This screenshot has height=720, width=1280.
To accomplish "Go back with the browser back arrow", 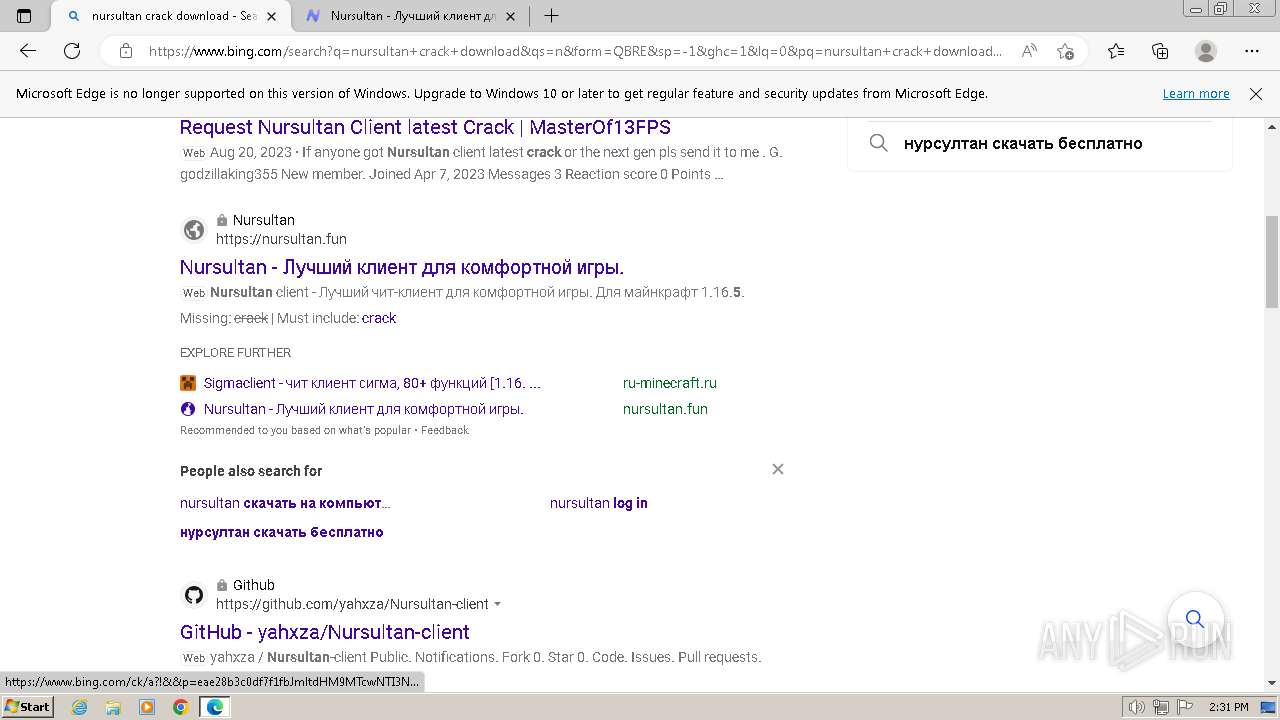I will click(x=28, y=51).
